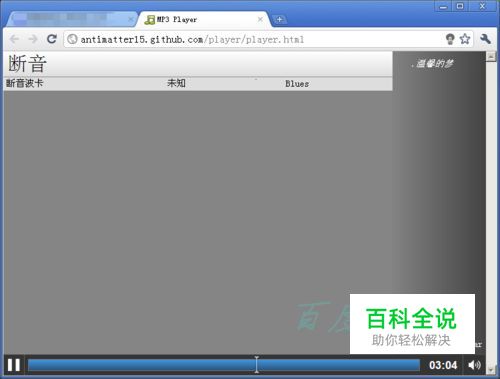Open a new tab with plus button
The image size is (500, 379).
point(279,20)
